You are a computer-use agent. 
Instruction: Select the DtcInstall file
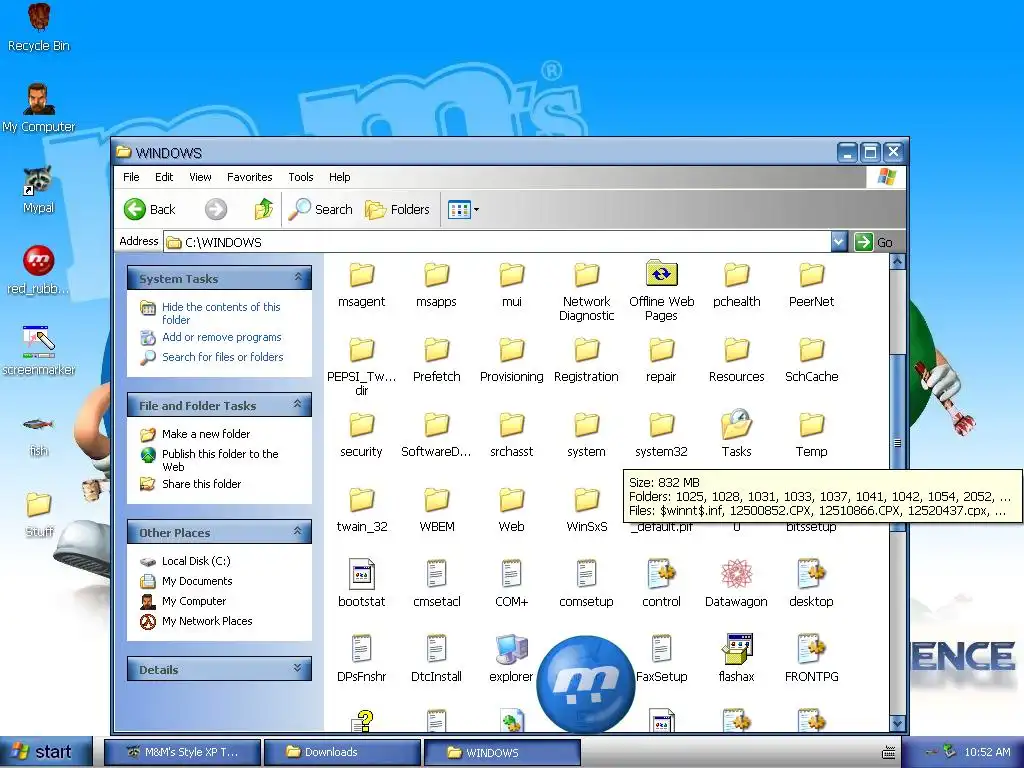(x=436, y=659)
